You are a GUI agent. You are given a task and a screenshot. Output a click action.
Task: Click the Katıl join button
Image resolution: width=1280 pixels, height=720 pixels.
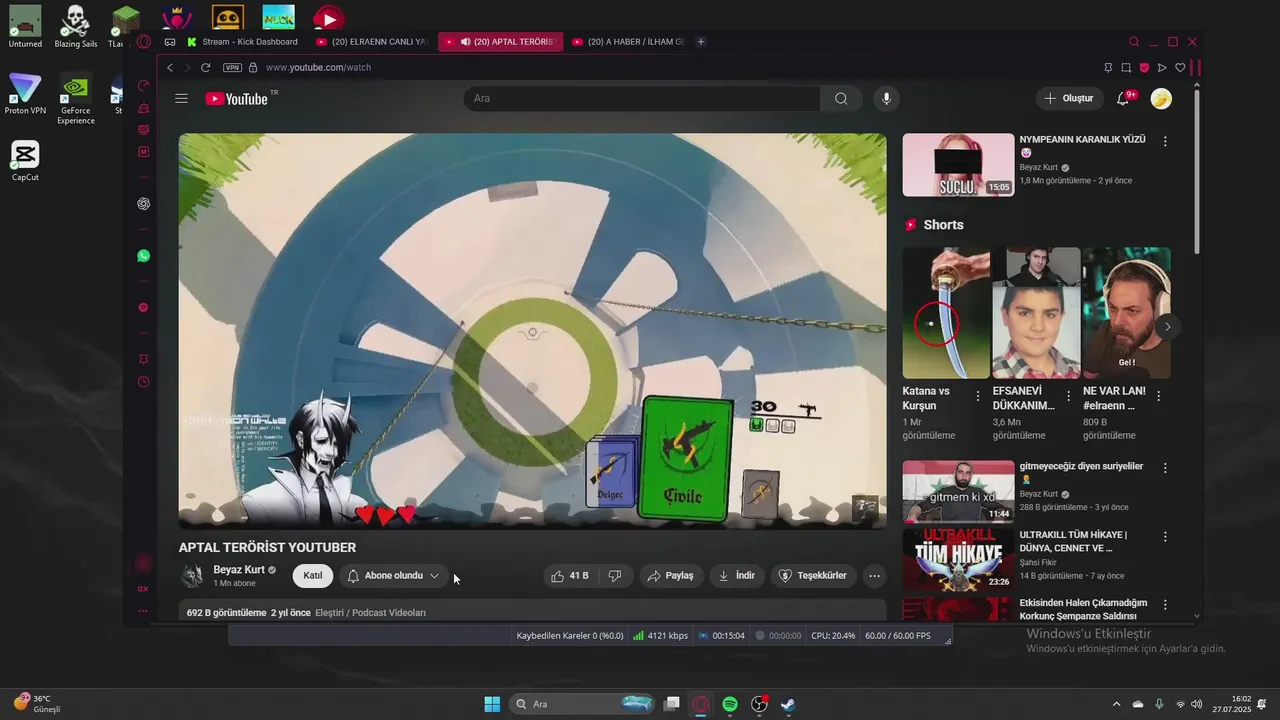tap(313, 575)
